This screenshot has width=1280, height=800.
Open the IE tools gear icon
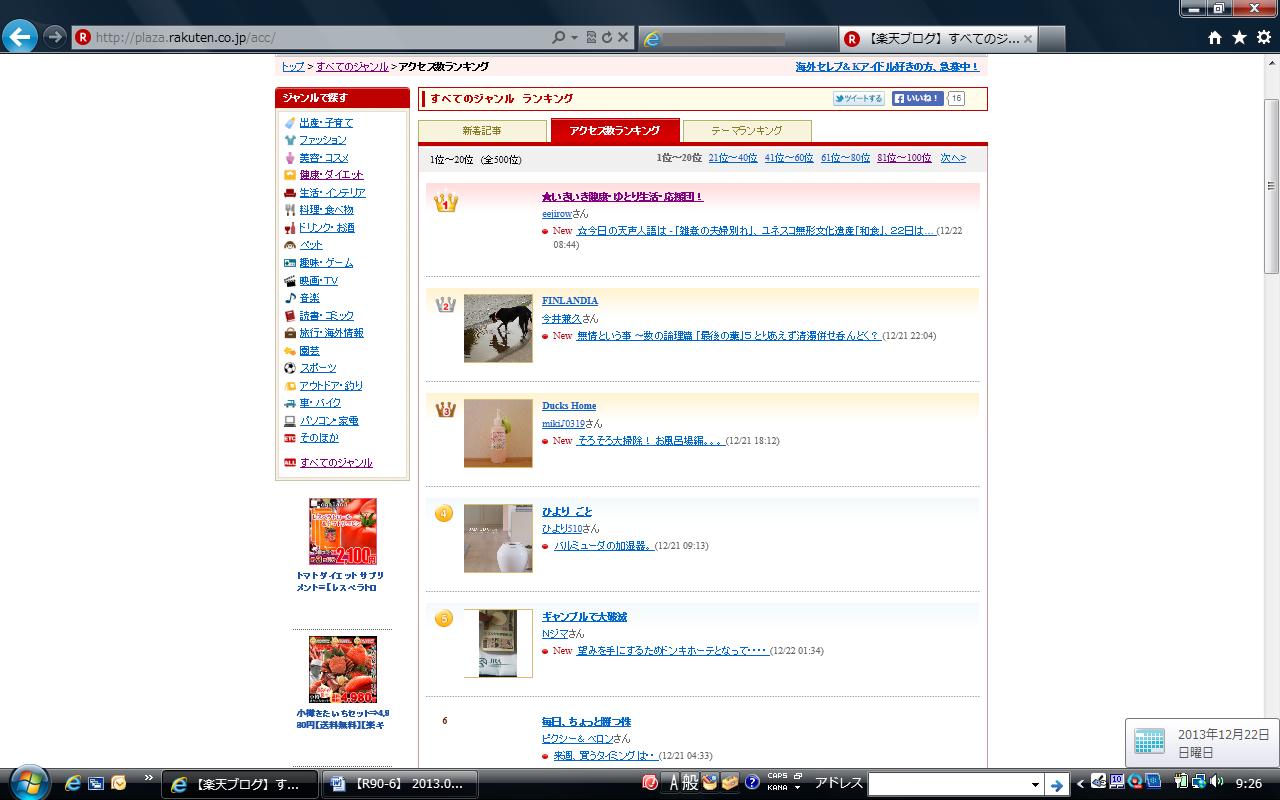point(1263,38)
